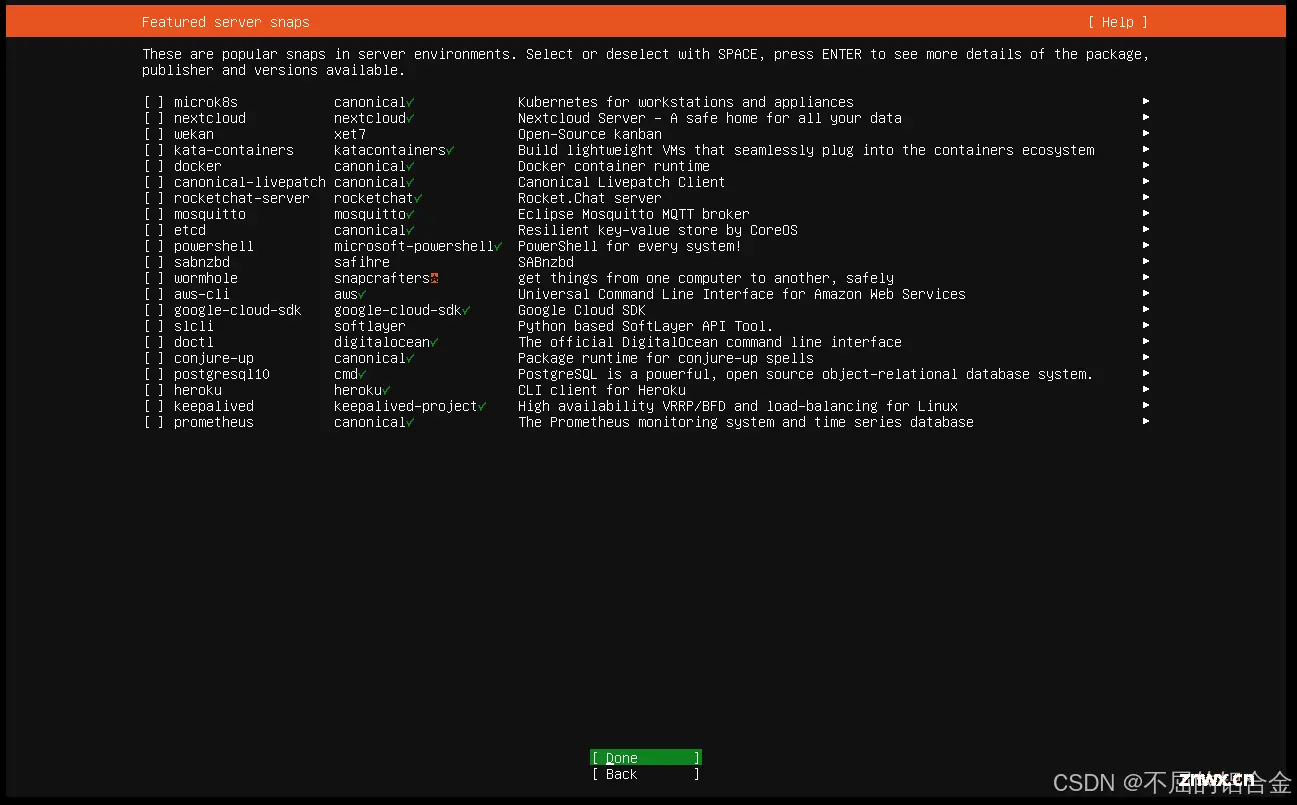Image resolution: width=1297 pixels, height=805 pixels.
Task: Expand arrow on kata-containers description row
Action: coord(1146,149)
